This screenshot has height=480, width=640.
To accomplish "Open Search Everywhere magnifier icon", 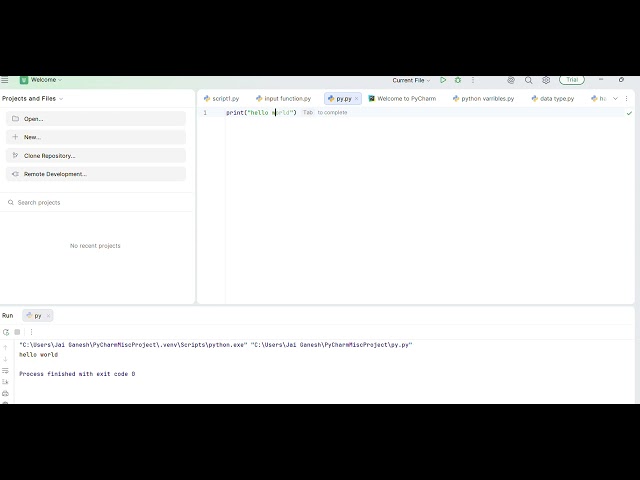I will click(529, 80).
